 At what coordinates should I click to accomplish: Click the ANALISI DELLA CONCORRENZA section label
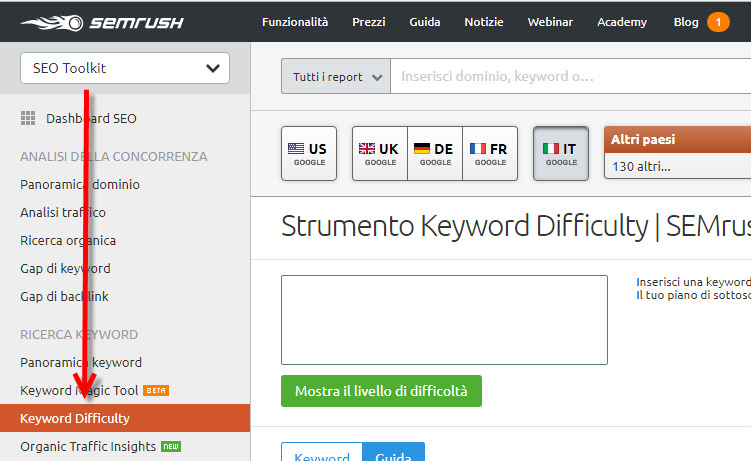[x=114, y=157]
